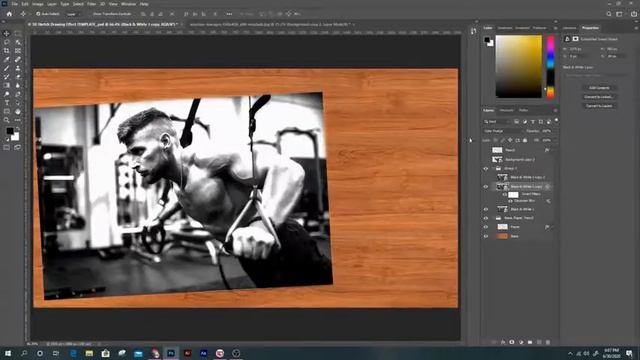Hide the Paper layer
The width and height of the screenshot is (640, 360).
pos(486,227)
